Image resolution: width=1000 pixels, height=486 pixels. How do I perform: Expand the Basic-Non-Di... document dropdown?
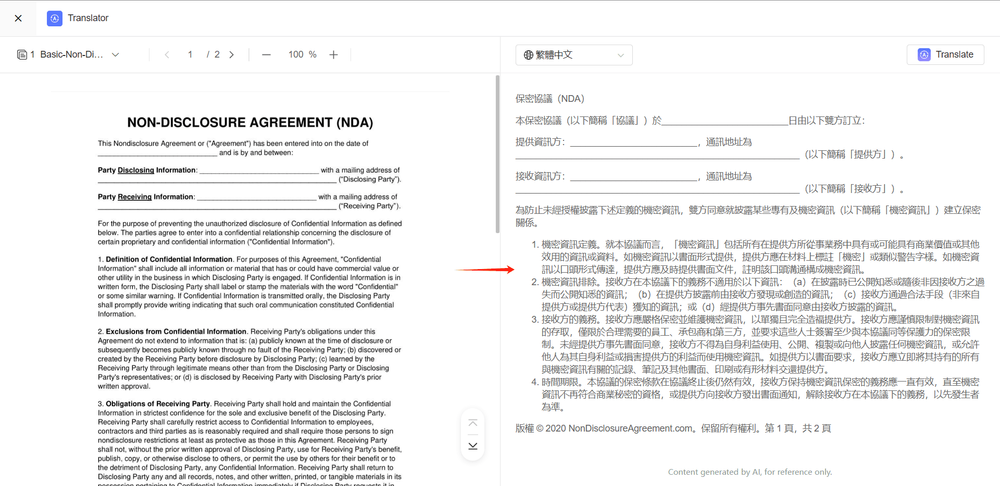click(x=115, y=55)
